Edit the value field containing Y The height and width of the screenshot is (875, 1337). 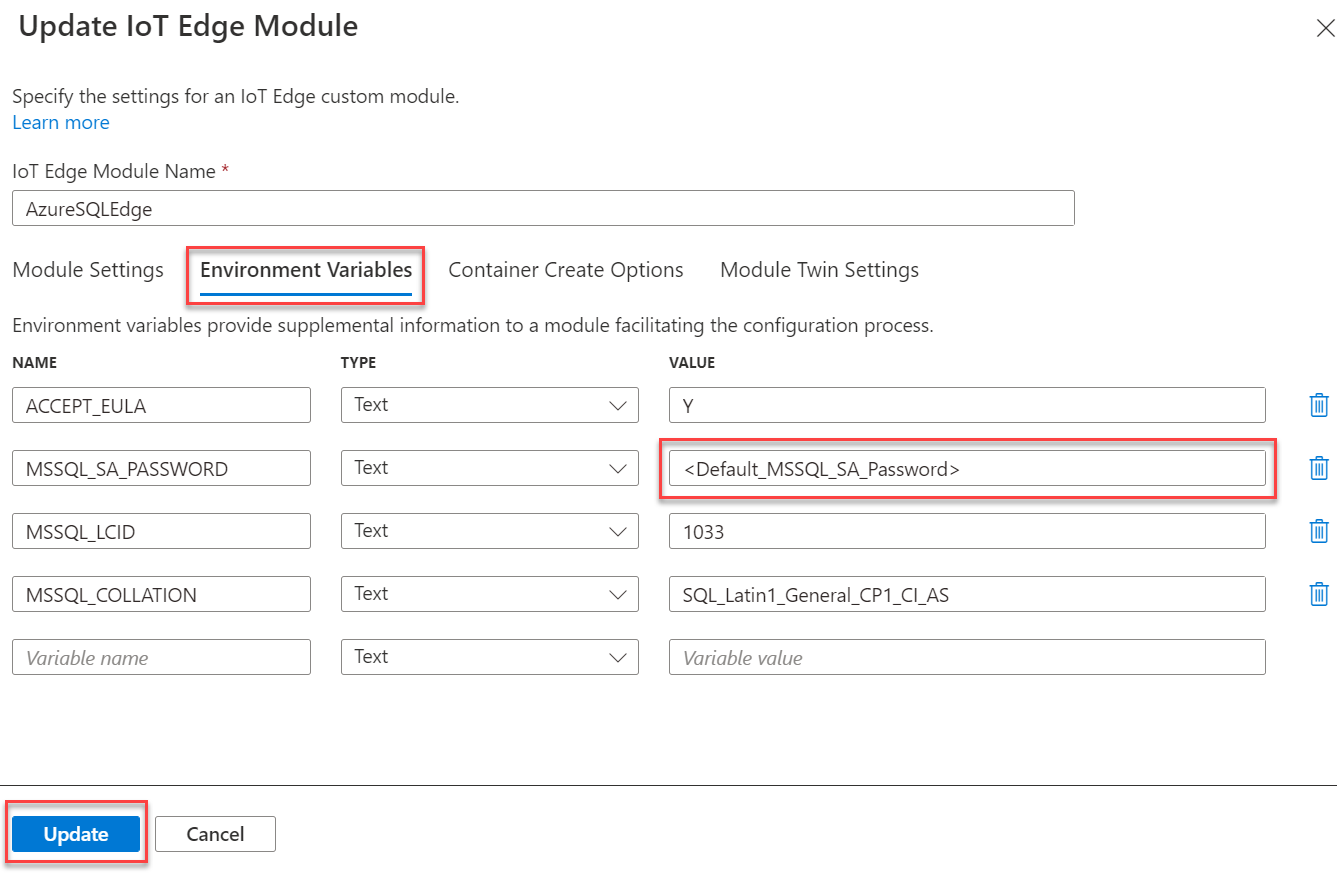coord(967,405)
